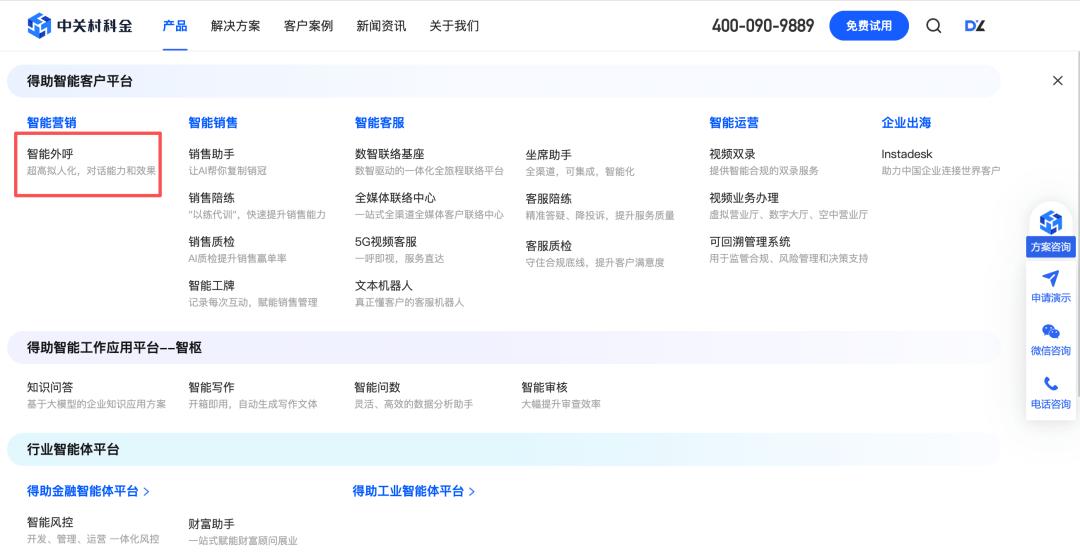The height and width of the screenshot is (552, 1080).
Task: Open the 客户案例 menu item
Action: click(309, 26)
